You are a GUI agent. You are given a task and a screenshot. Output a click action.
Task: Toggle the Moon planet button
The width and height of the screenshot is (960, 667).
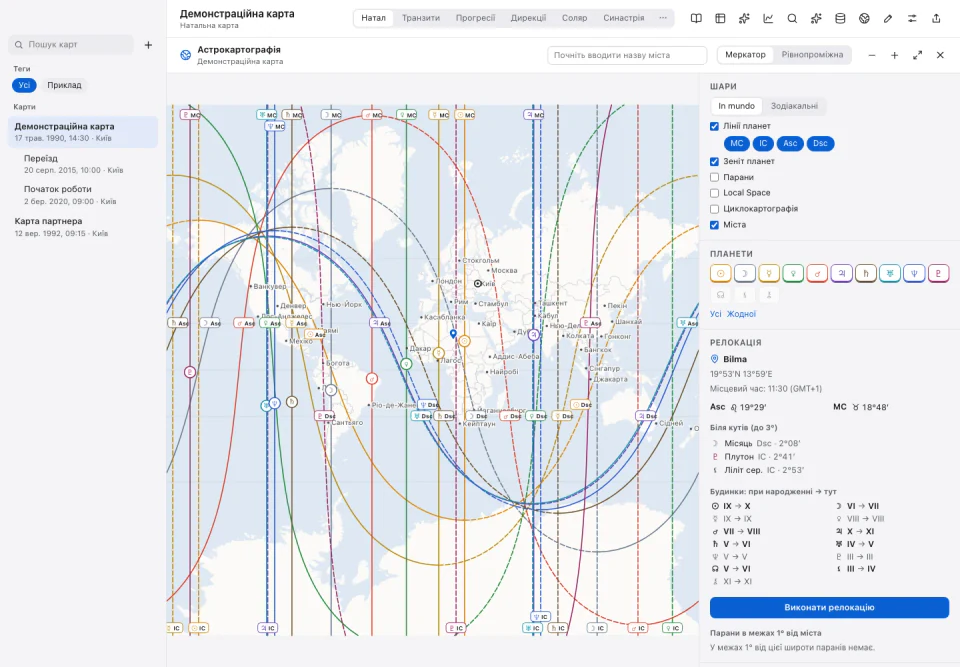click(x=744, y=273)
